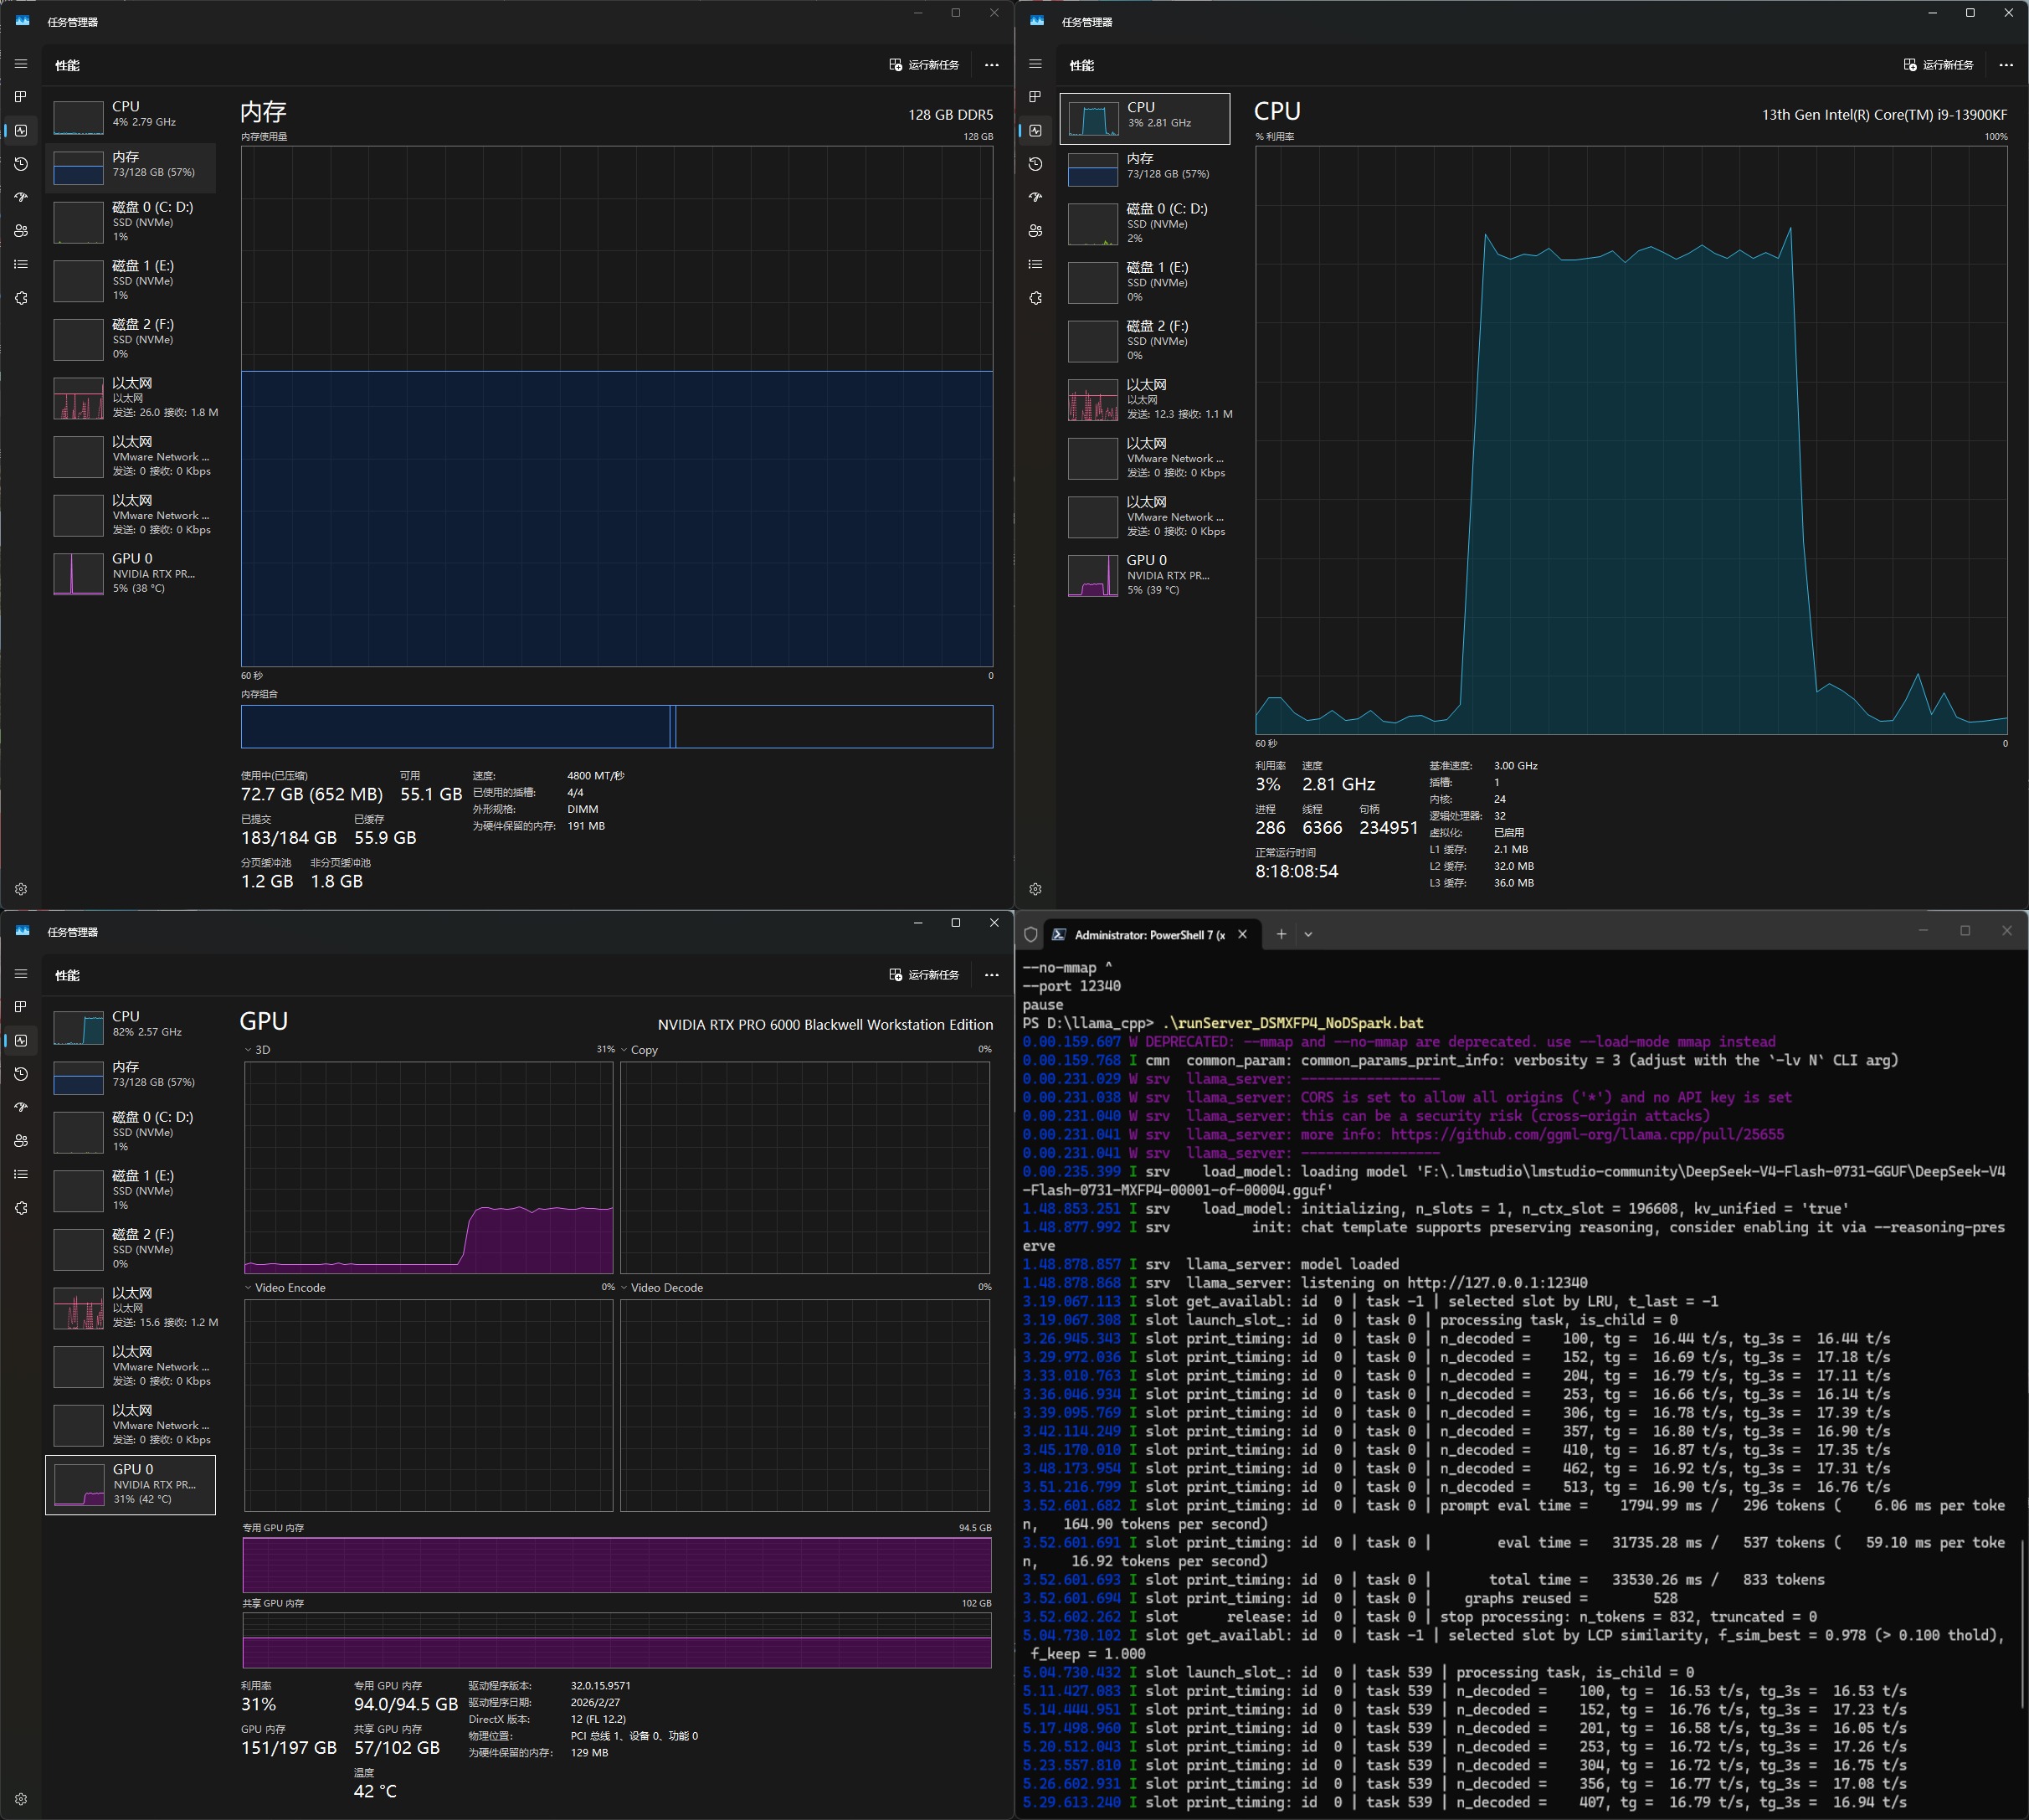2029x1820 pixels.
Task: Select Performance icon in CPU Task Manager sidebar
Action: 1035,130
